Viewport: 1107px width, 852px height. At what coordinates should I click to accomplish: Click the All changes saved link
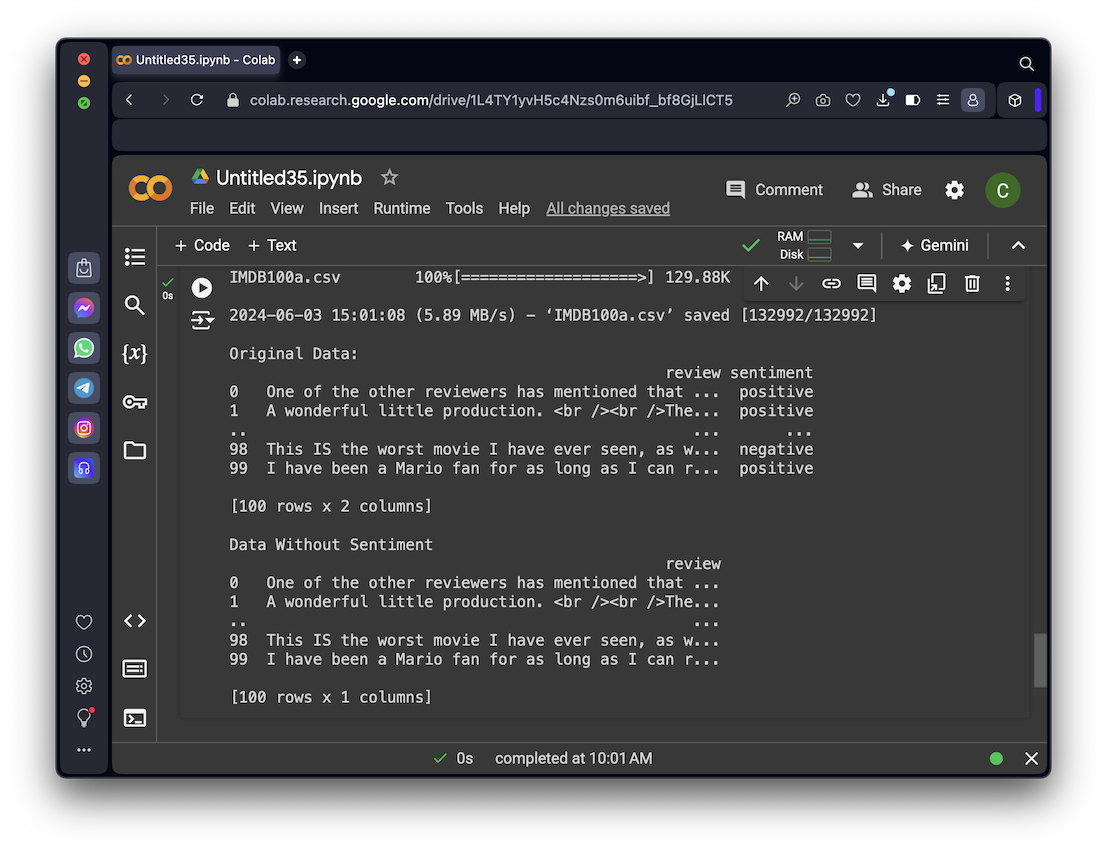pos(607,208)
